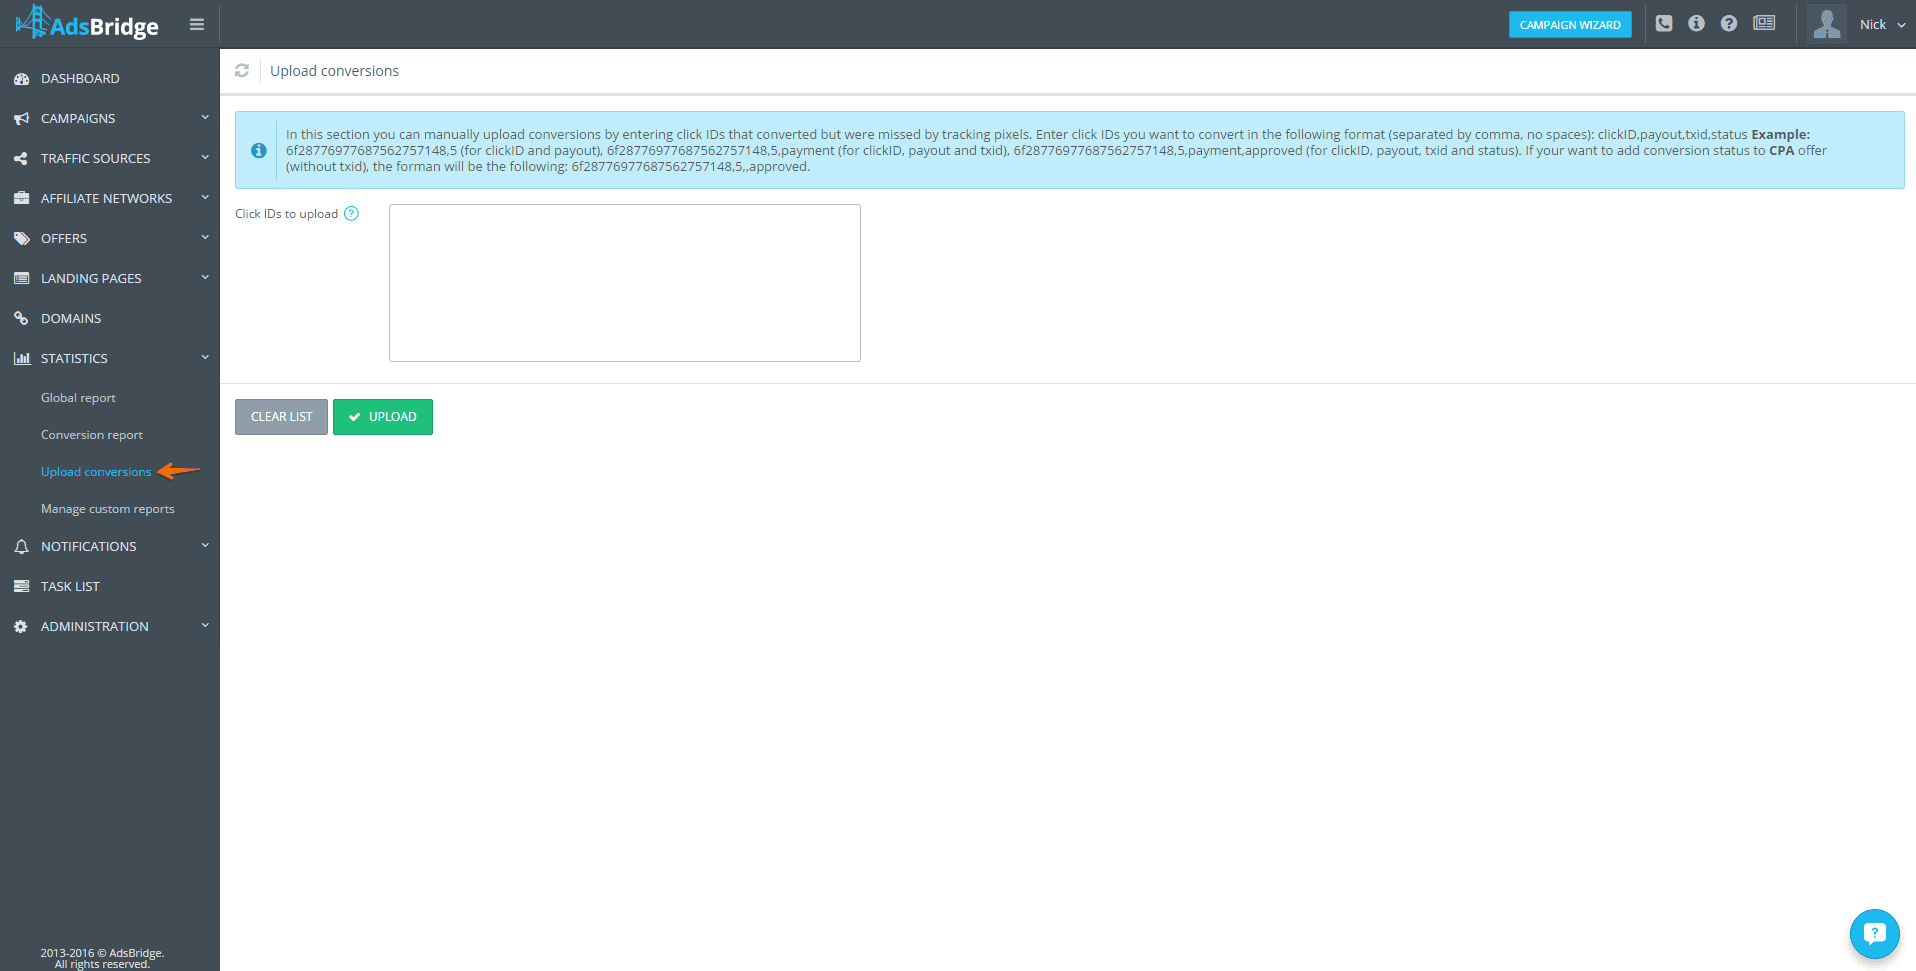Click the Administration gear icon
Image resolution: width=1916 pixels, height=971 pixels.
pyautogui.click(x=21, y=627)
